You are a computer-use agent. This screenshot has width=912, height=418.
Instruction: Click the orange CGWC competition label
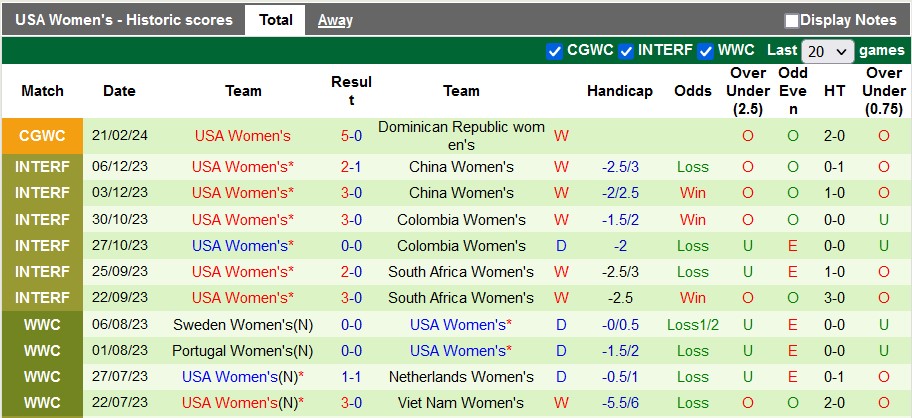pyautogui.click(x=42, y=136)
